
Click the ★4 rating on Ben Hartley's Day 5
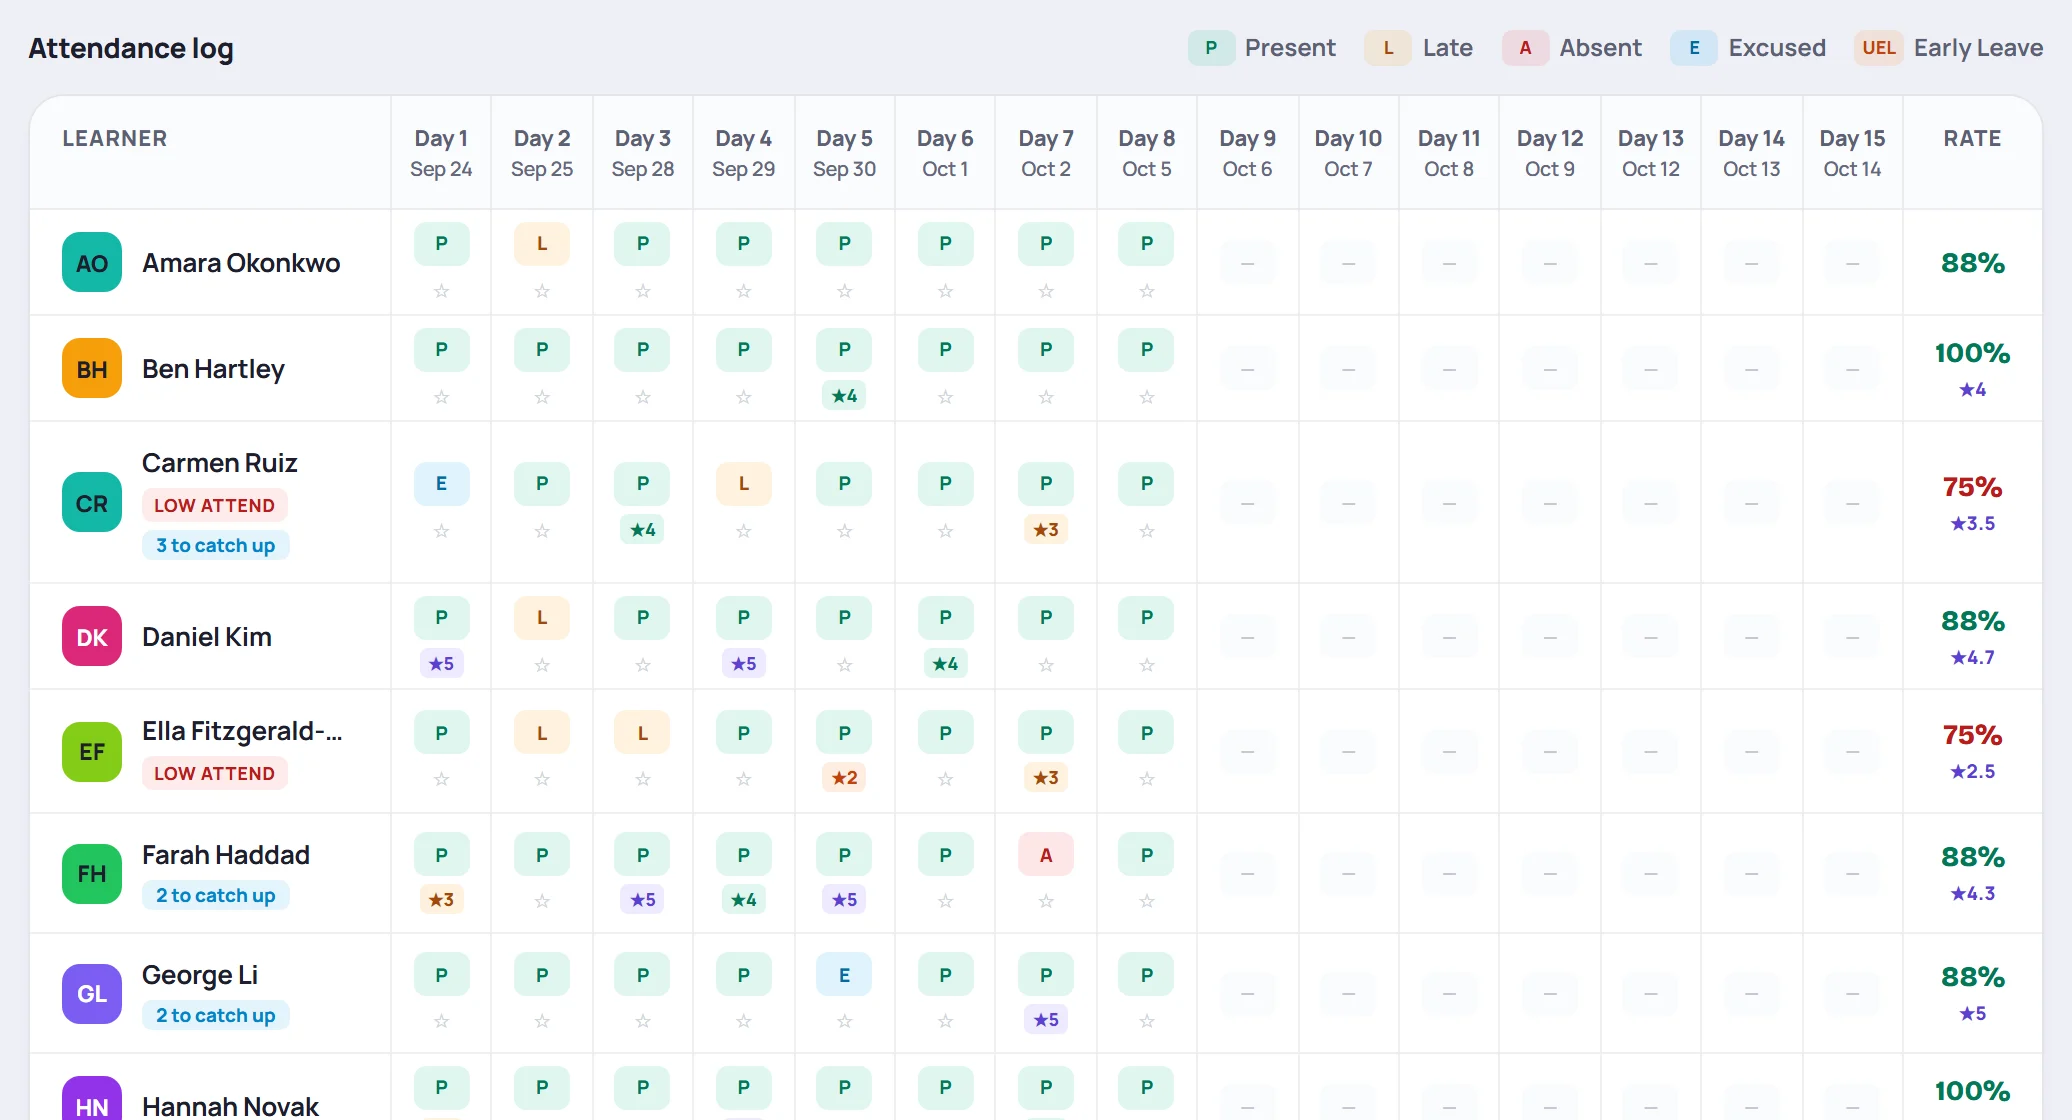[x=844, y=396]
